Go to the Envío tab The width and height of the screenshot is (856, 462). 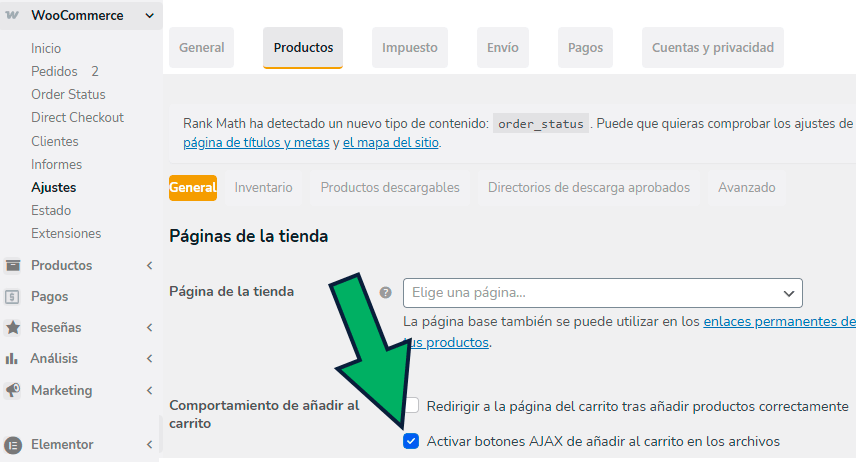point(503,48)
